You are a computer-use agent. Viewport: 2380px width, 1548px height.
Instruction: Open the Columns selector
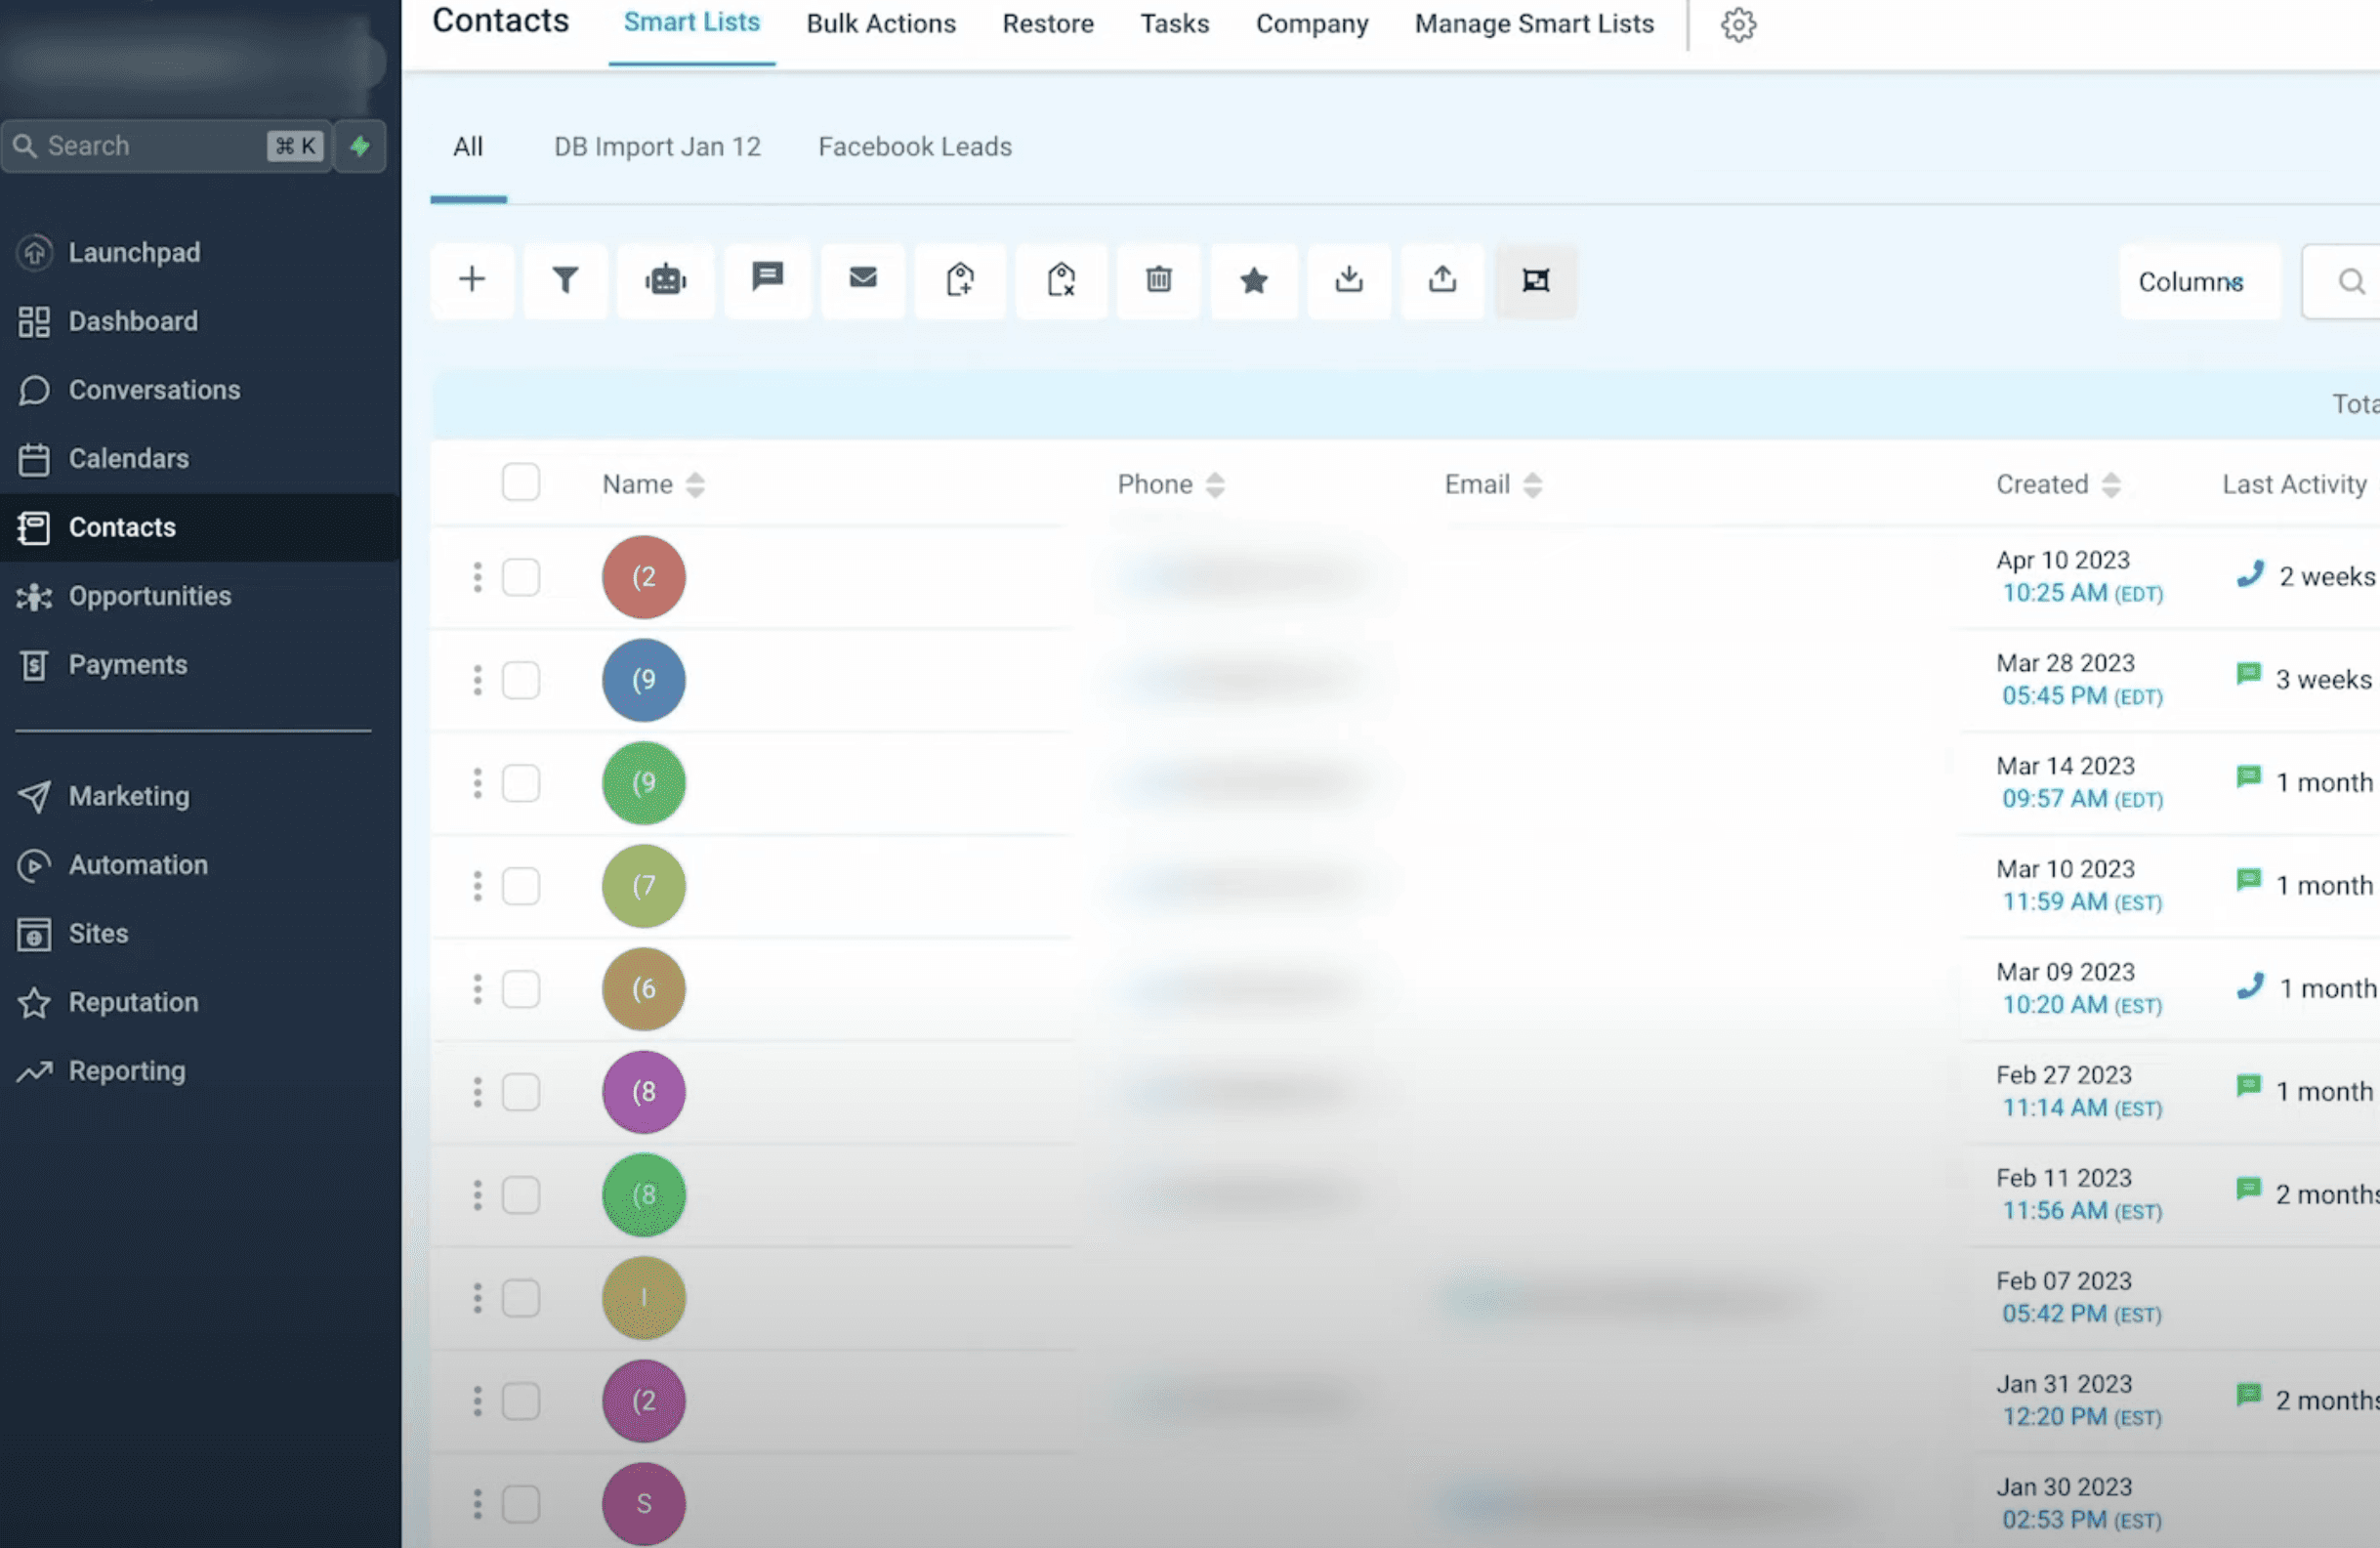[x=2190, y=282]
